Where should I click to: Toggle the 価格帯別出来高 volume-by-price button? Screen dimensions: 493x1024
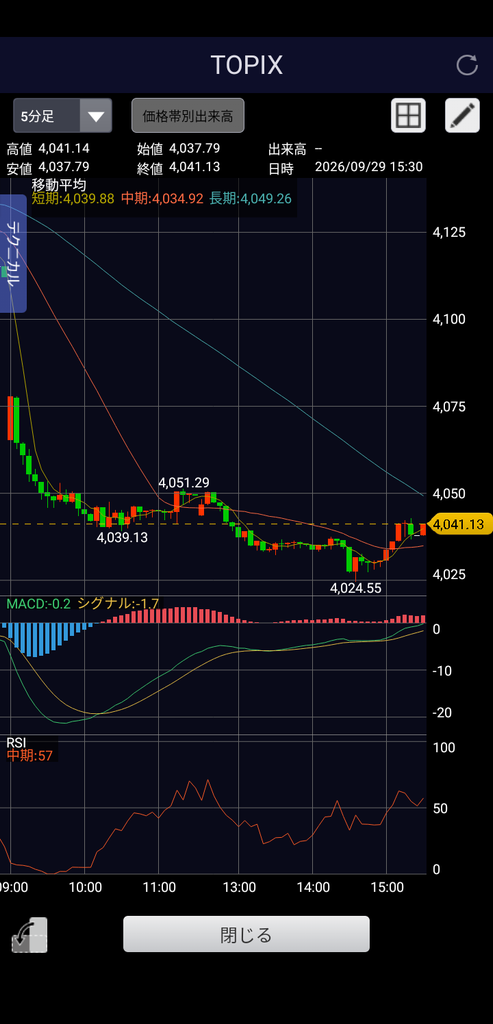[188, 116]
